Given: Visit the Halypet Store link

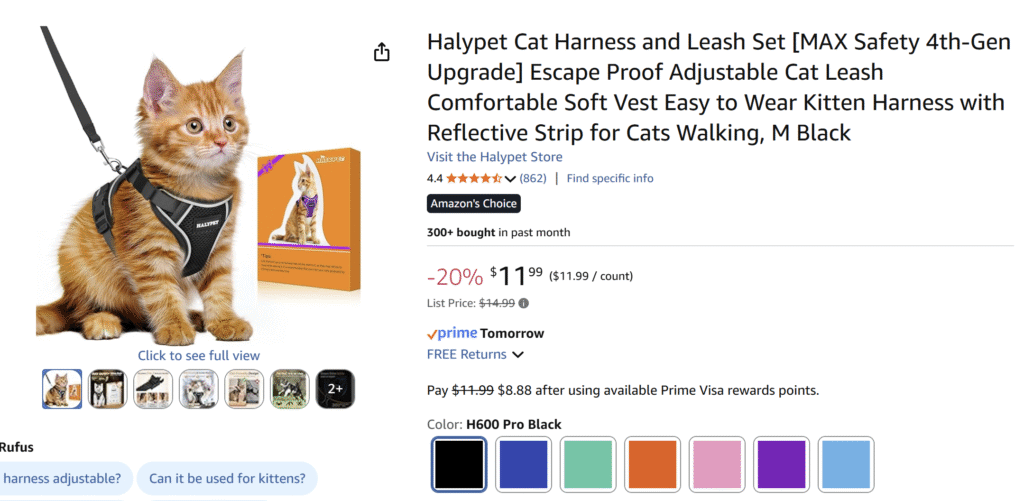Looking at the screenshot, I should coord(494,157).
